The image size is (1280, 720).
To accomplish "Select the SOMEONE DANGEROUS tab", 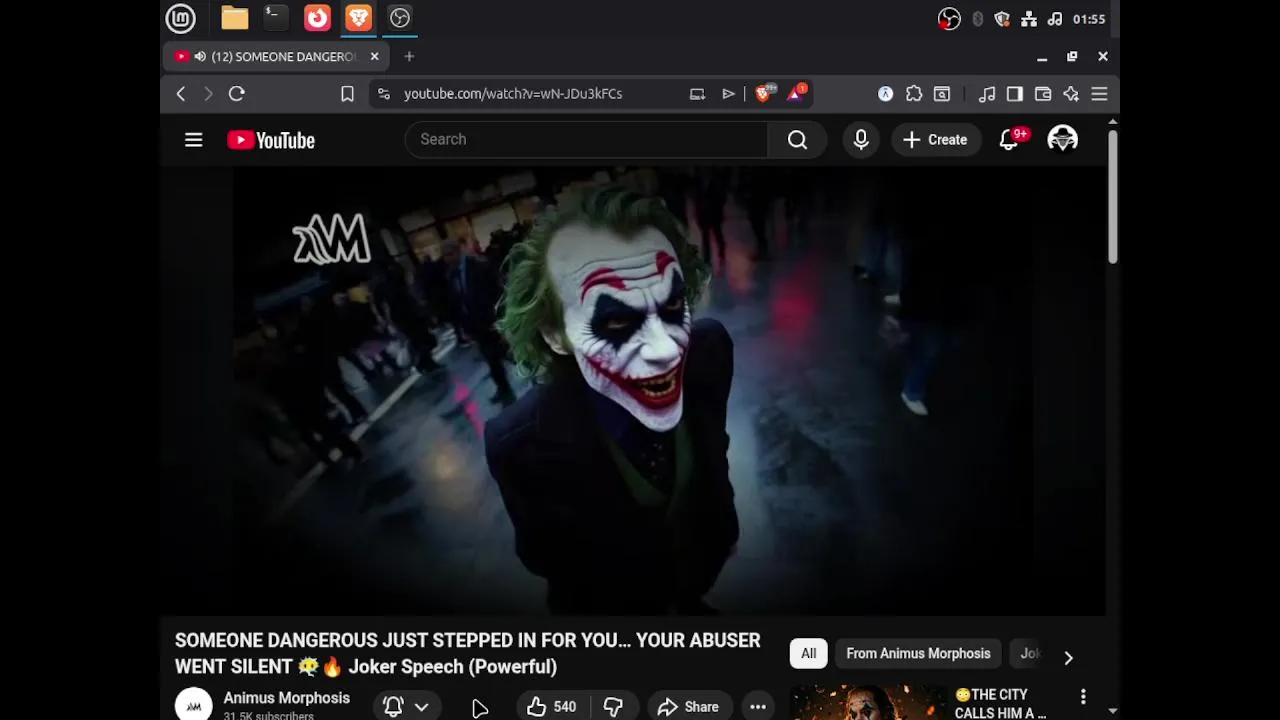I will click(x=276, y=57).
